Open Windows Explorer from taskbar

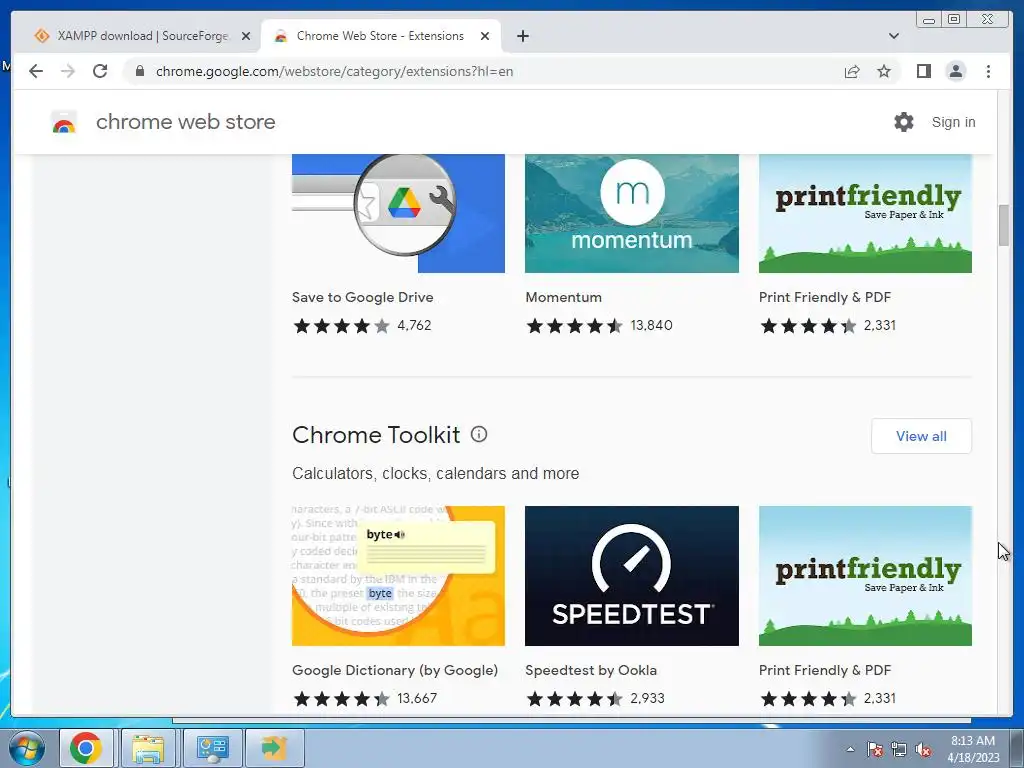(x=148, y=748)
